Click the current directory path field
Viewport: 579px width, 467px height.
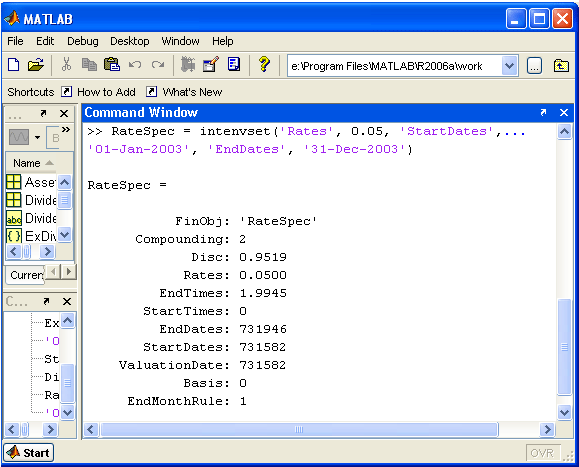point(395,66)
